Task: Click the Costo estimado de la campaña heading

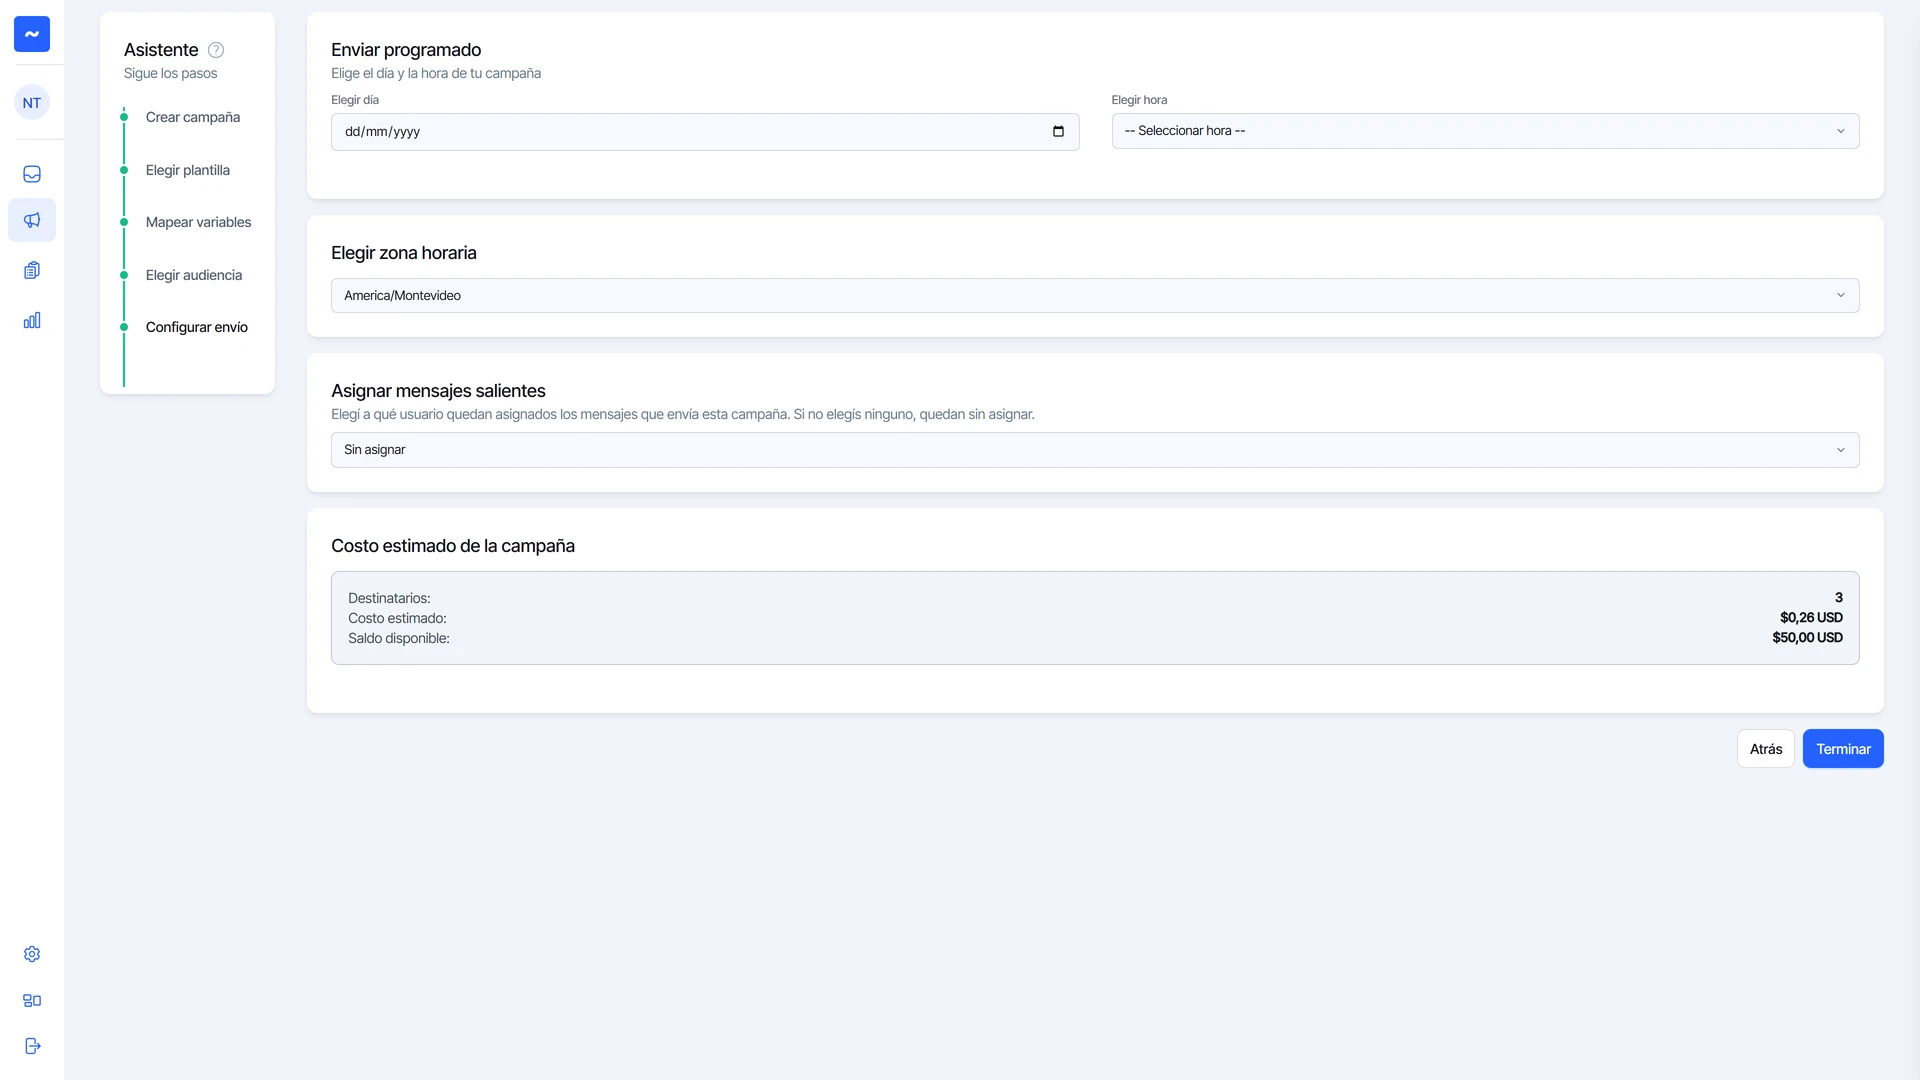Action: click(453, 546)
